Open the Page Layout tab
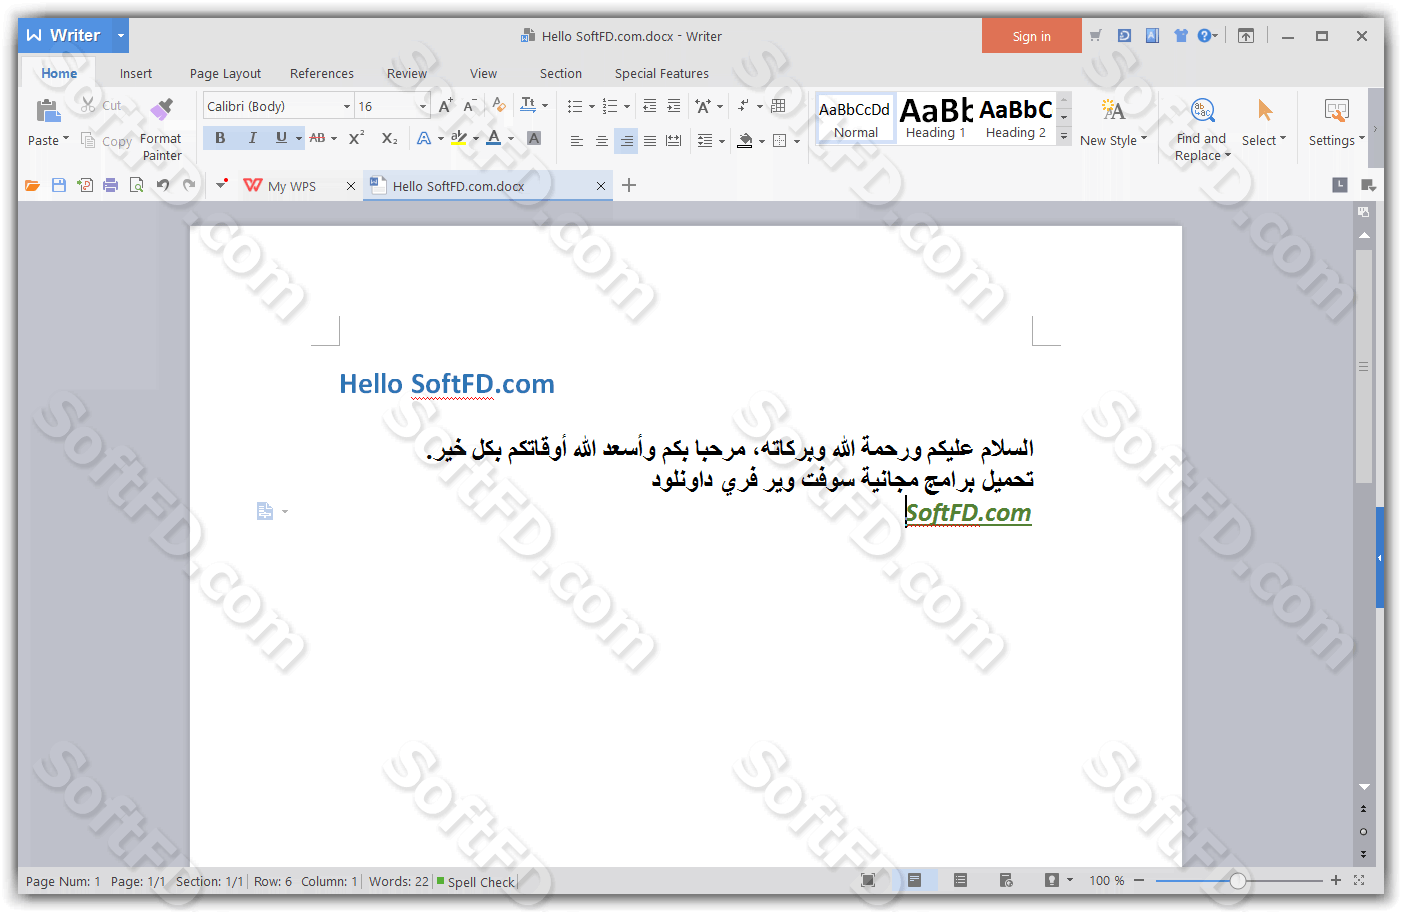 pos(225,73)
